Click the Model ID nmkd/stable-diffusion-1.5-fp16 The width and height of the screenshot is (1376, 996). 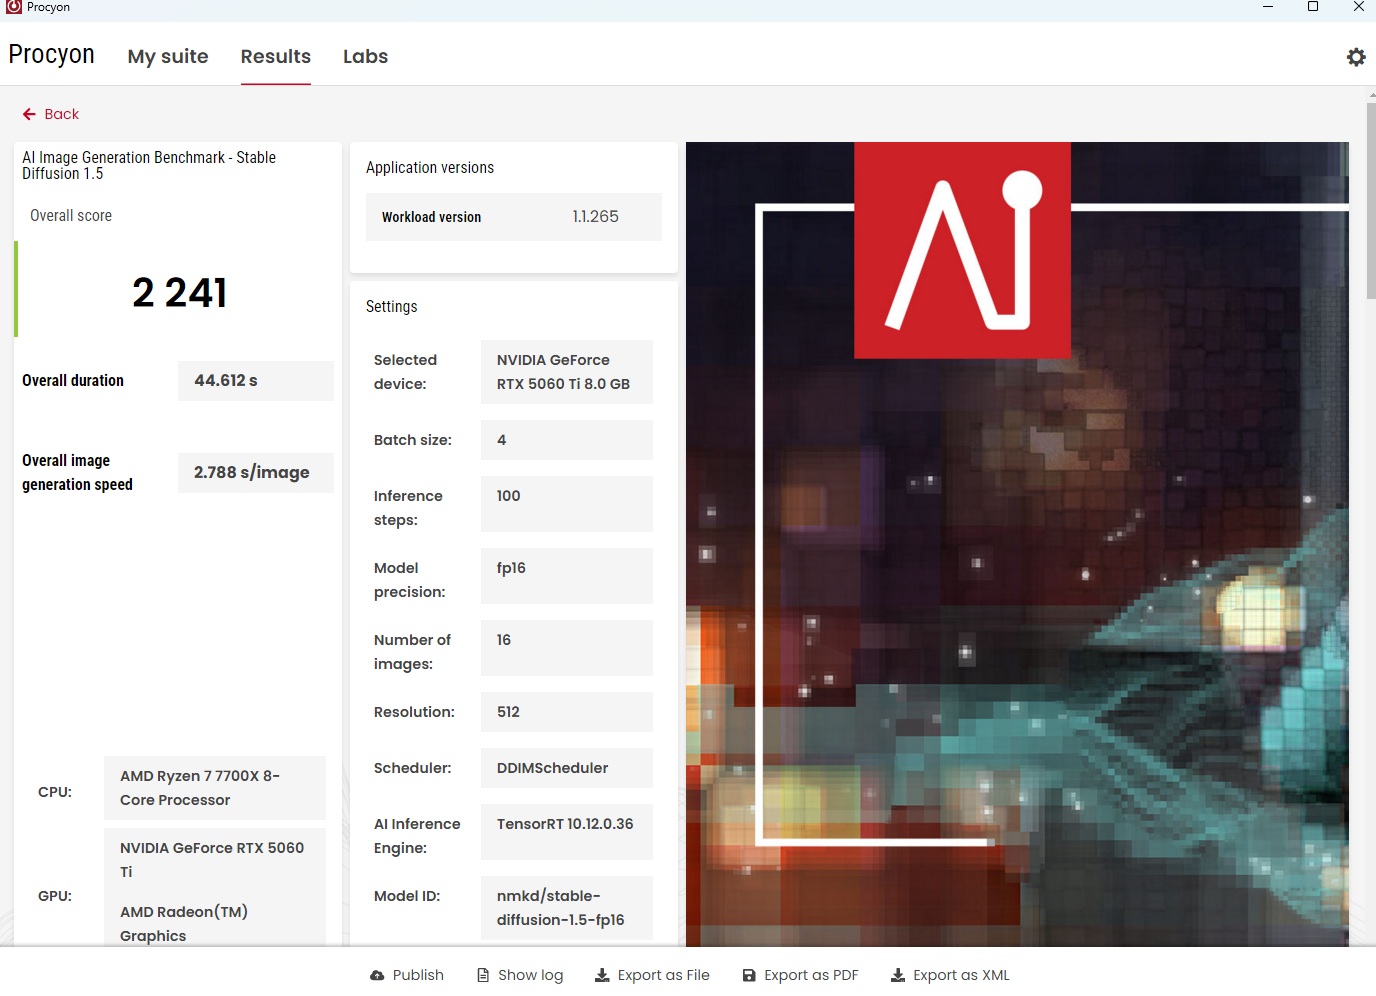pos(567,908)
